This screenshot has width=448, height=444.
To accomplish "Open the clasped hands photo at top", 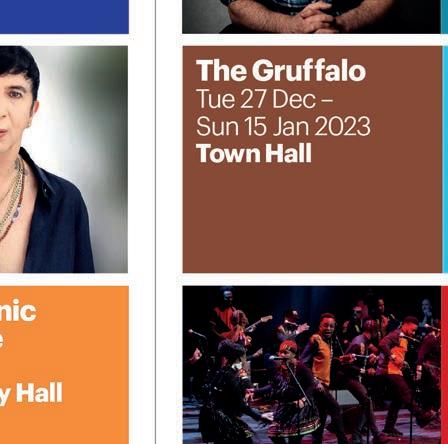I will [312, 17].
